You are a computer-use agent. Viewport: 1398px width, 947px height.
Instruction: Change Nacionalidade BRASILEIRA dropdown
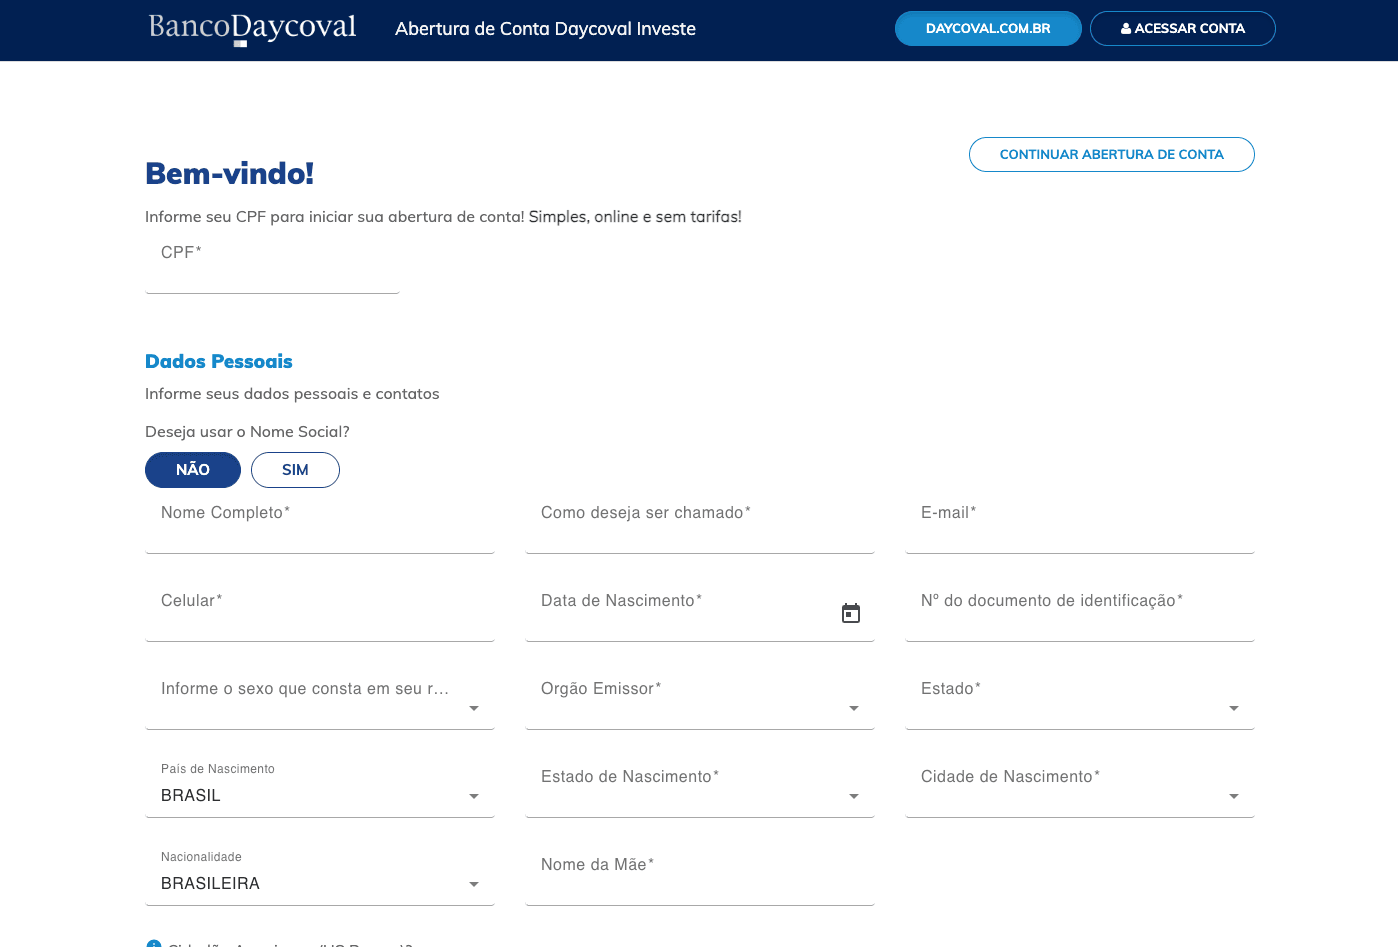click(x=320, y=883)
